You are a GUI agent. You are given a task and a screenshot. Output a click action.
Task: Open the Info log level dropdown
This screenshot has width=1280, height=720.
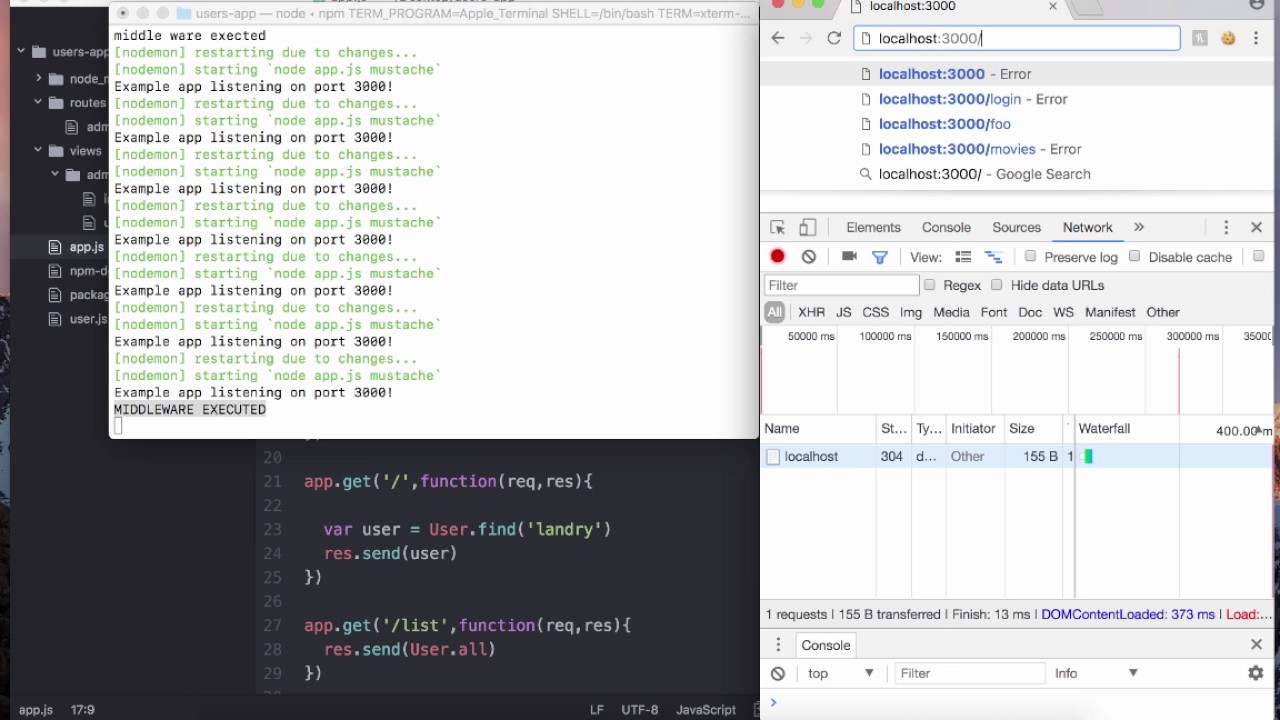(1095, 673)
